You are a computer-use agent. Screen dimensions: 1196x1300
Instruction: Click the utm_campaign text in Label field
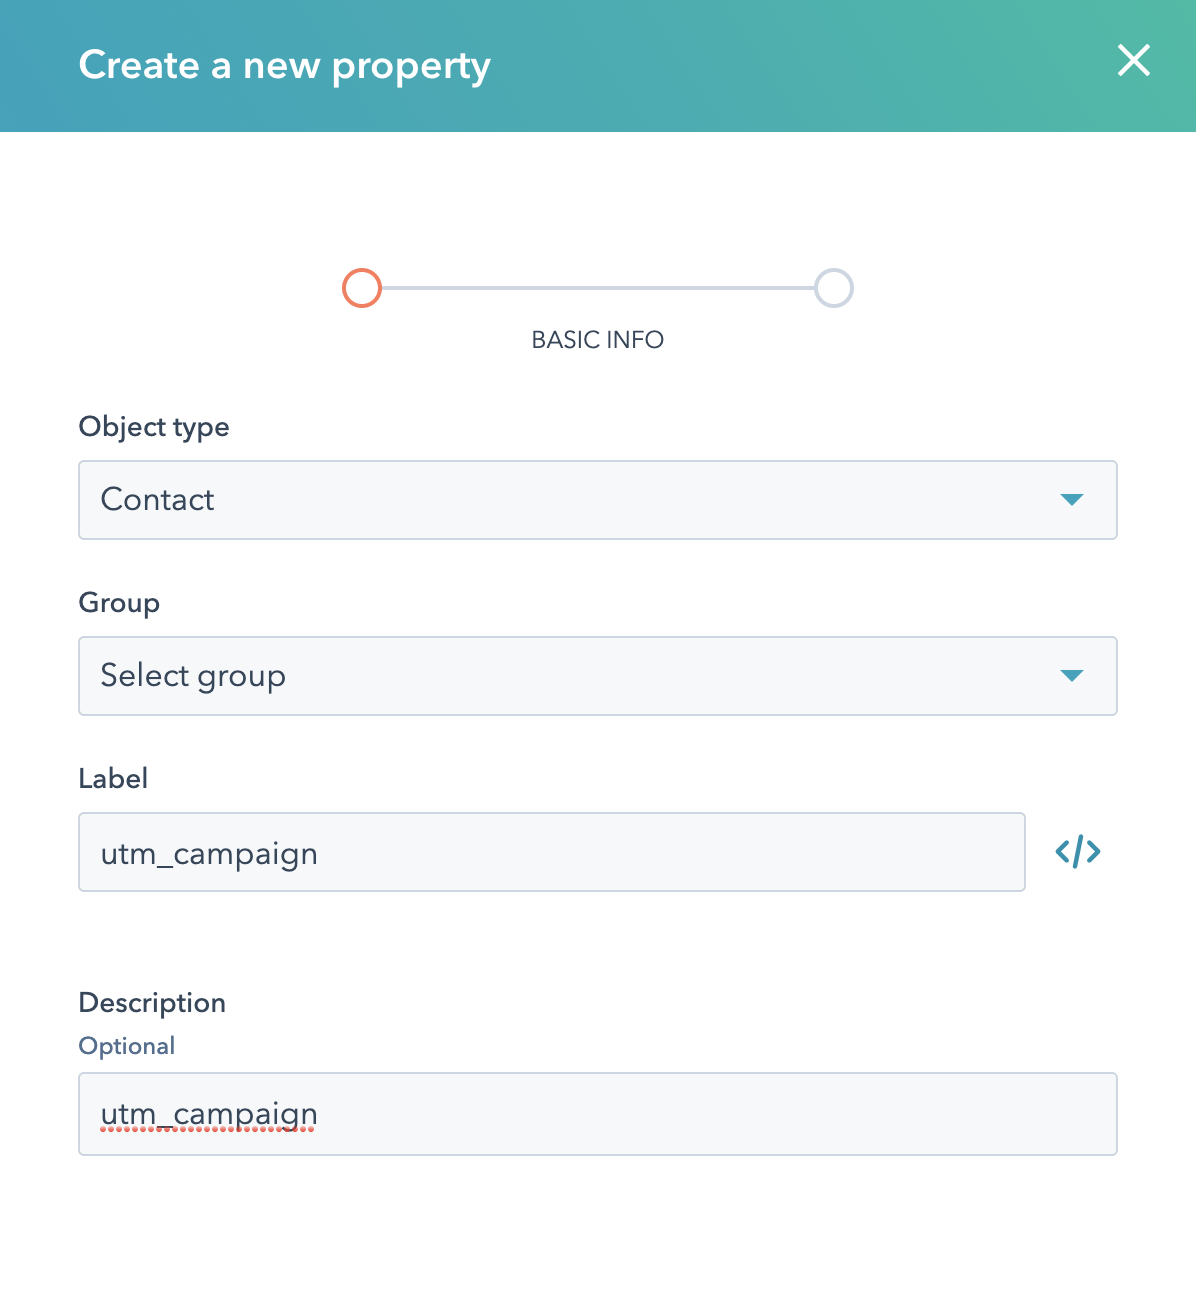click(x=209, y=854)
